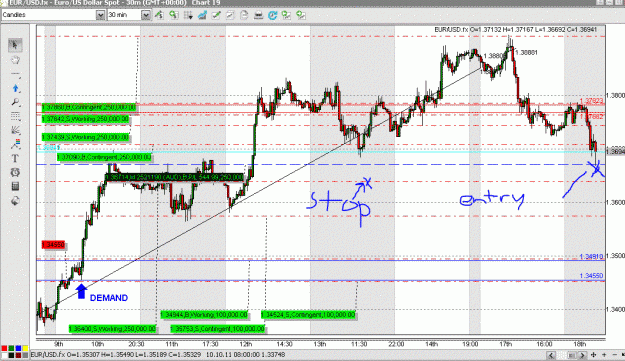Open the calculator tool
625x361 pixels.
pos(15,186)
